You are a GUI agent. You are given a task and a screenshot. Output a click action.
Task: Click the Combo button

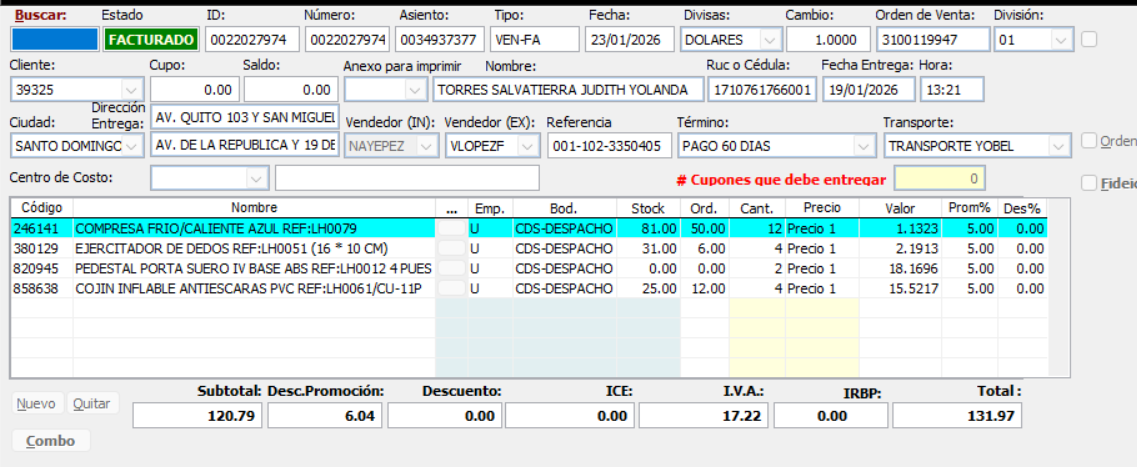(x=50, y=441)
